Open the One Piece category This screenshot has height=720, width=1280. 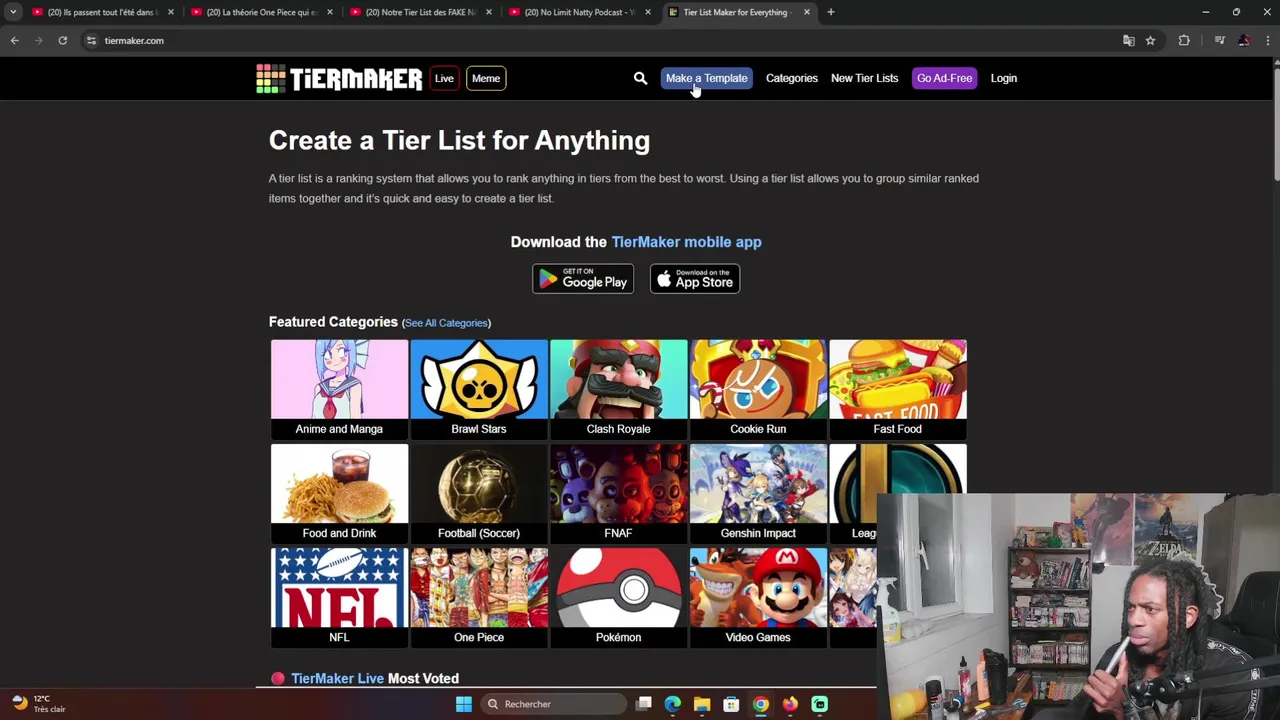pyautogui.click(x=479, y=597)
